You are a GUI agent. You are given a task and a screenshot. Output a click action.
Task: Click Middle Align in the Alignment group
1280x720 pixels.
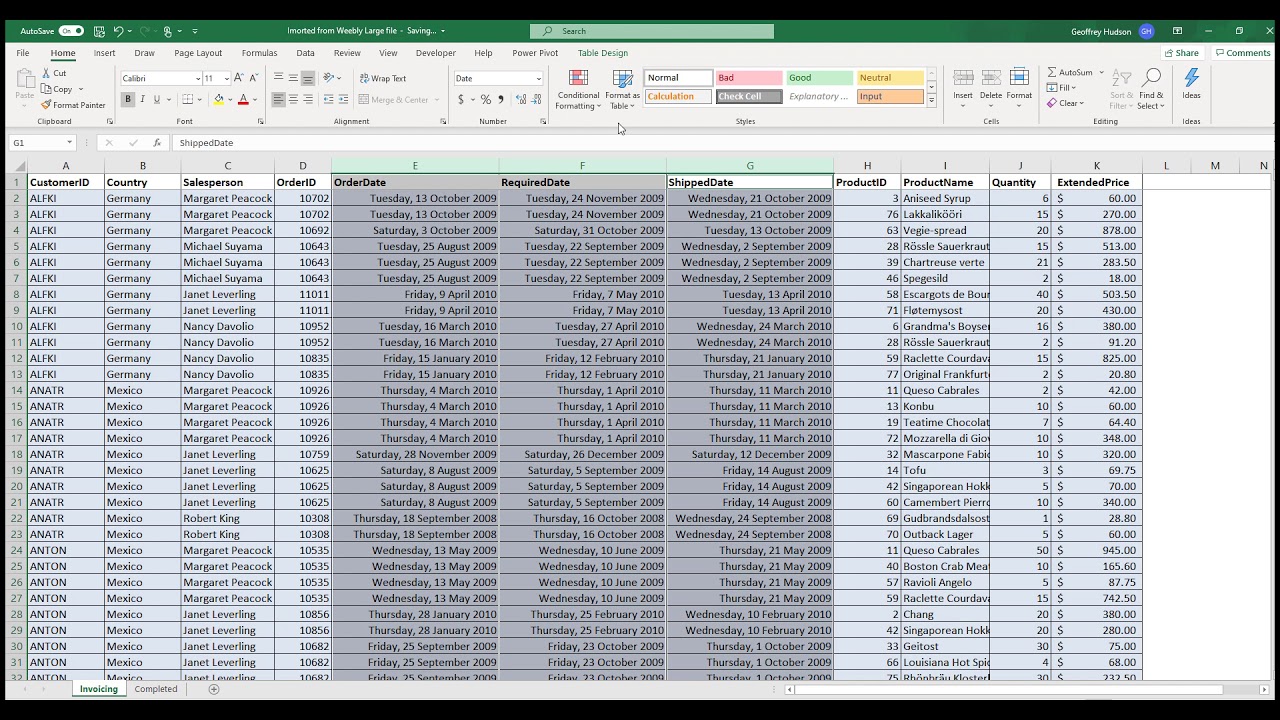pyautogui.click(x=293, y=78)
